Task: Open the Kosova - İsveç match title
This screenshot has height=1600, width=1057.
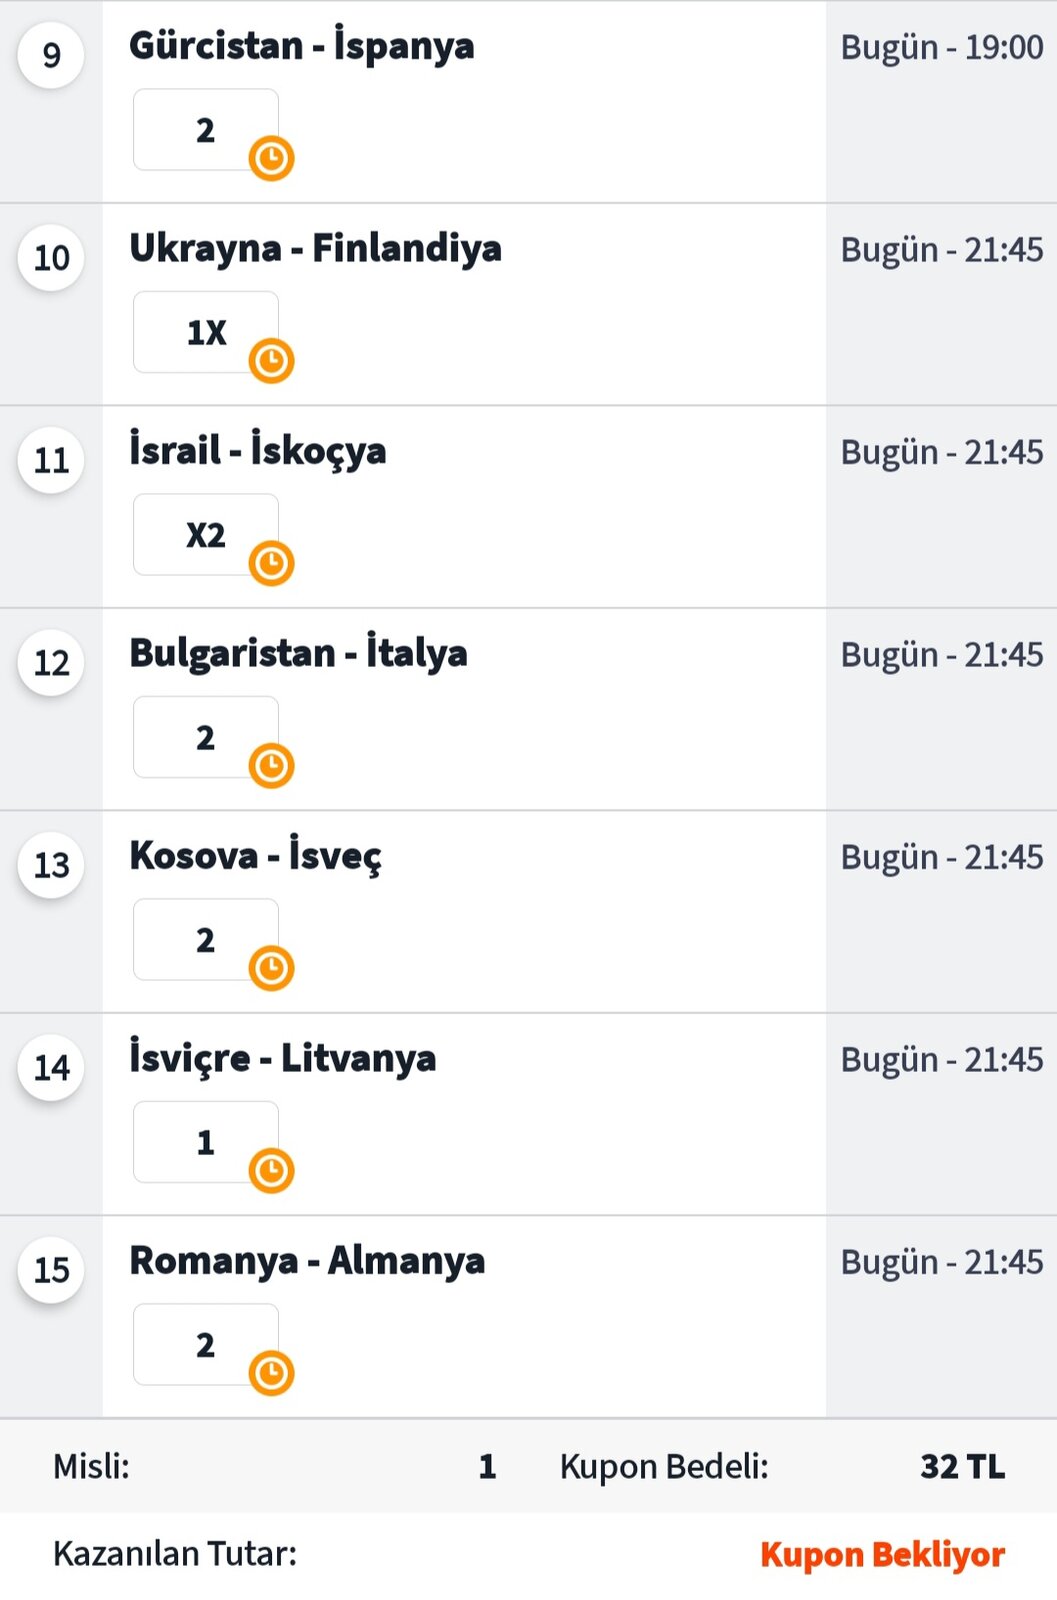Action: tap(256, 856)
